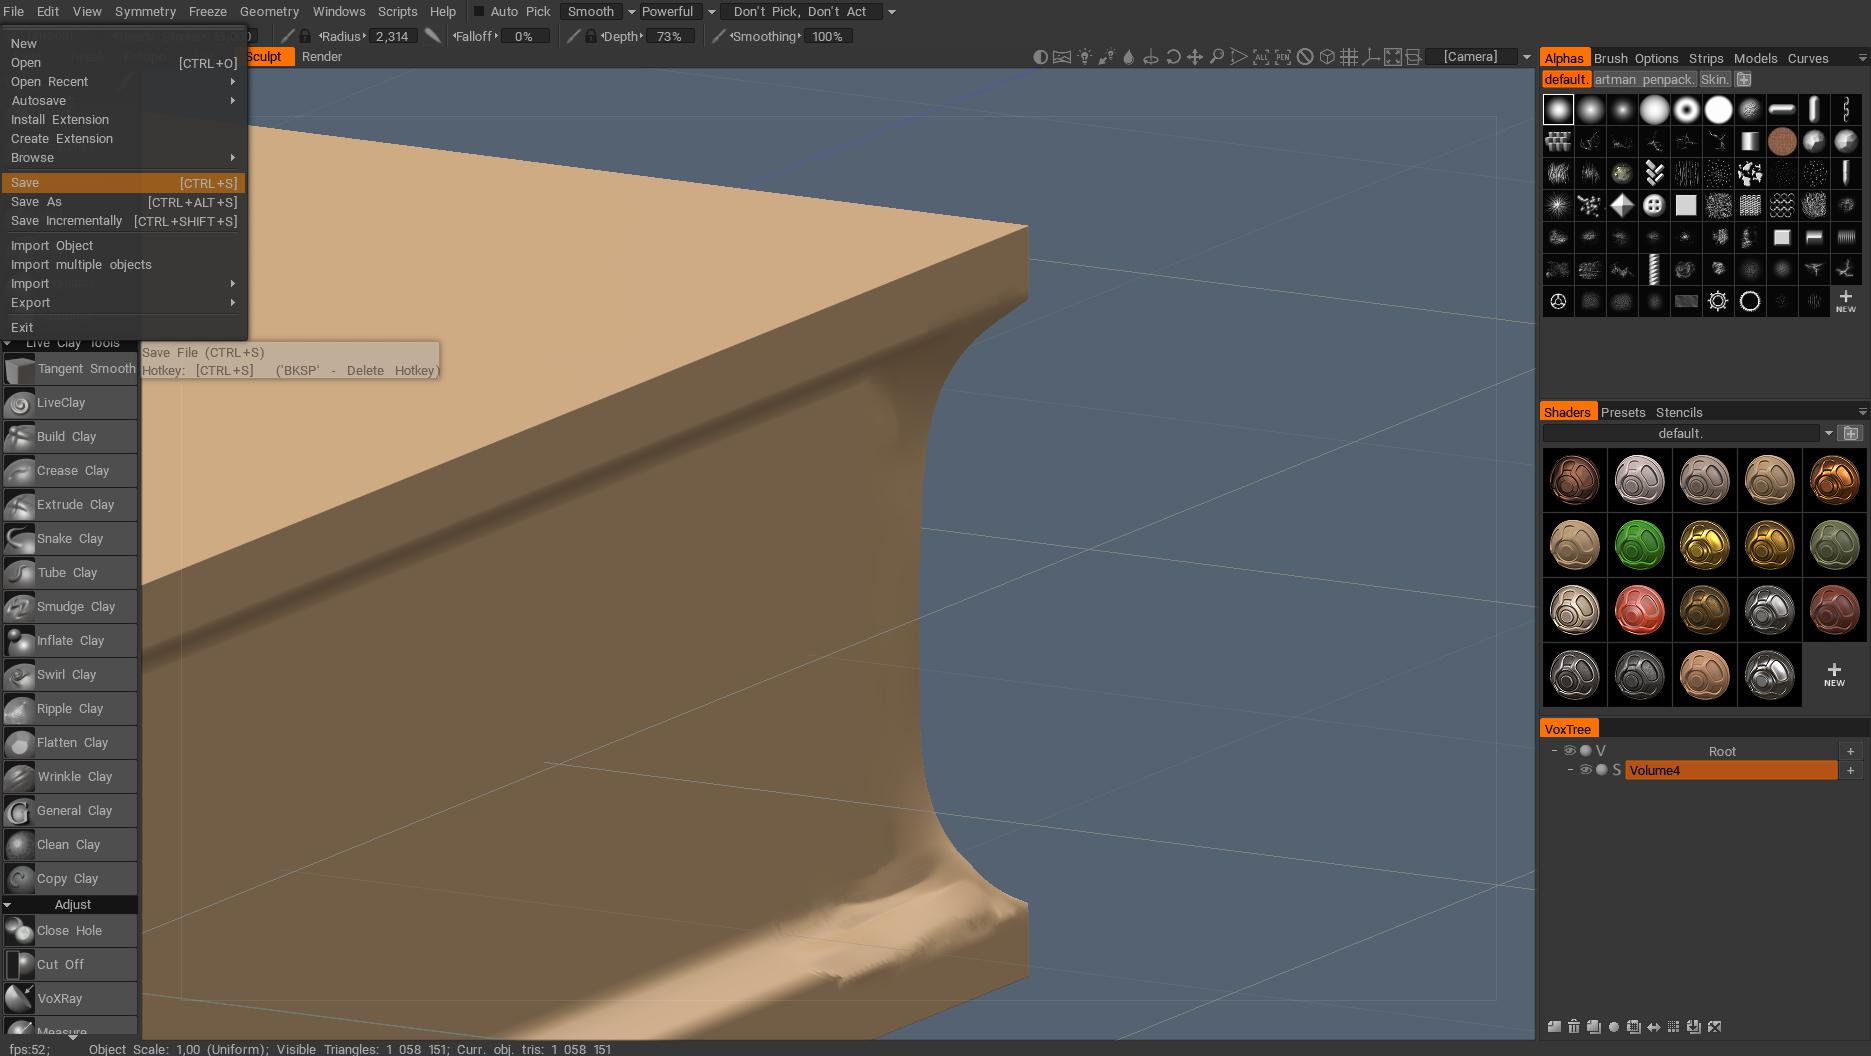Click the light bulb lighting icon
The image size is (1871, 1056).
pos(1084,57)
